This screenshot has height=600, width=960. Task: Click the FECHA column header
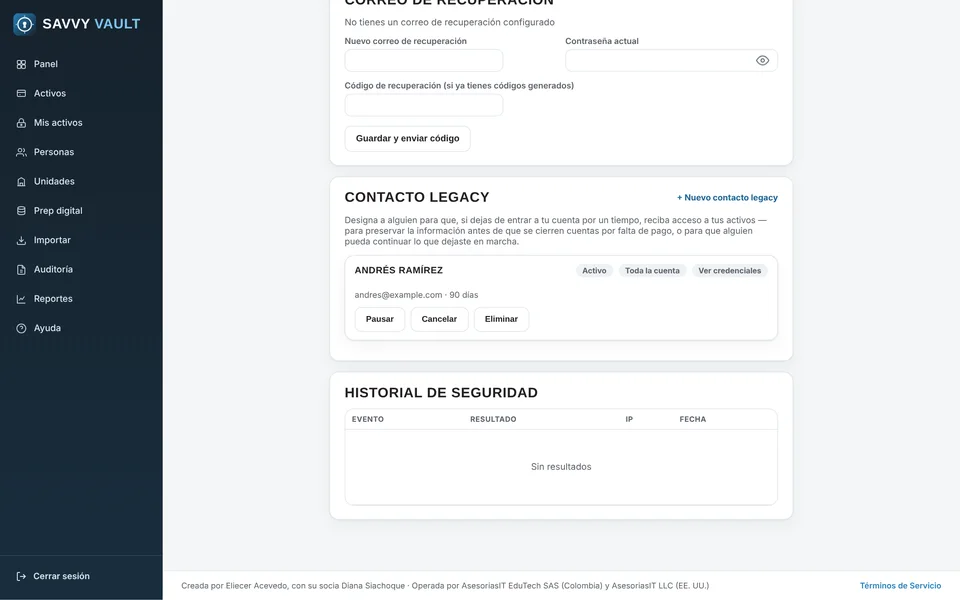(692, 419)
